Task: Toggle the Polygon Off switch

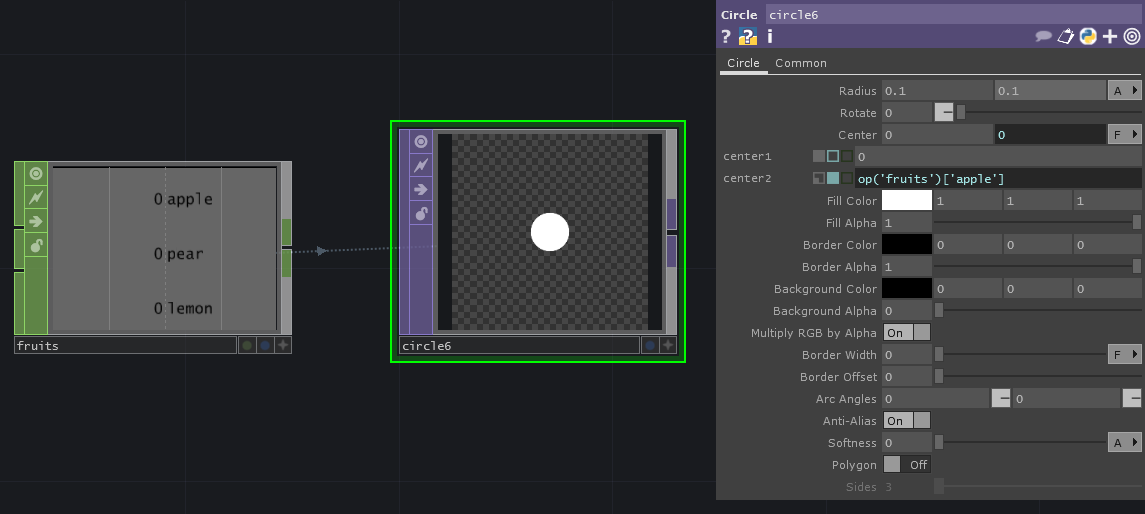Action: coord(907,465)
